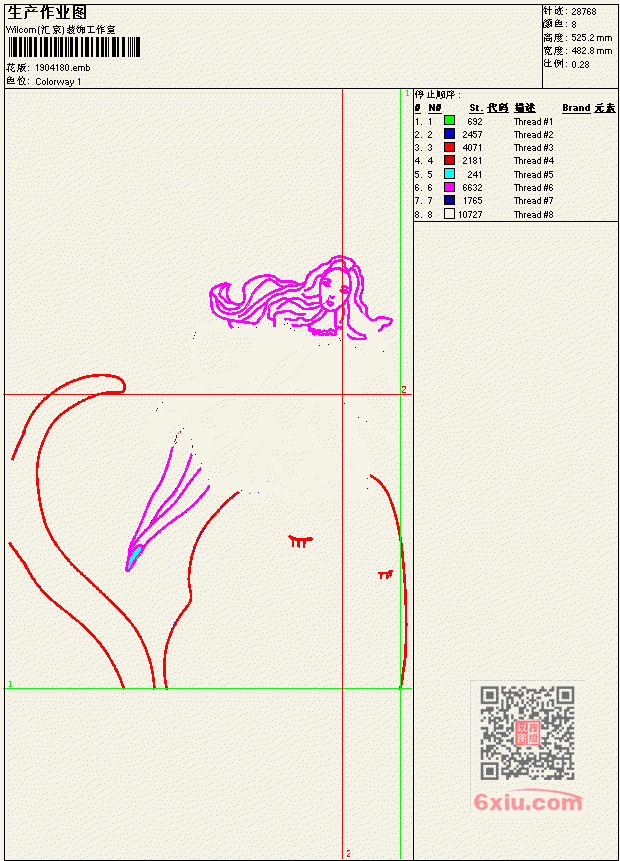Click the '生产作业图' title
Screen dimensions: 620x861
pos(47,13)
